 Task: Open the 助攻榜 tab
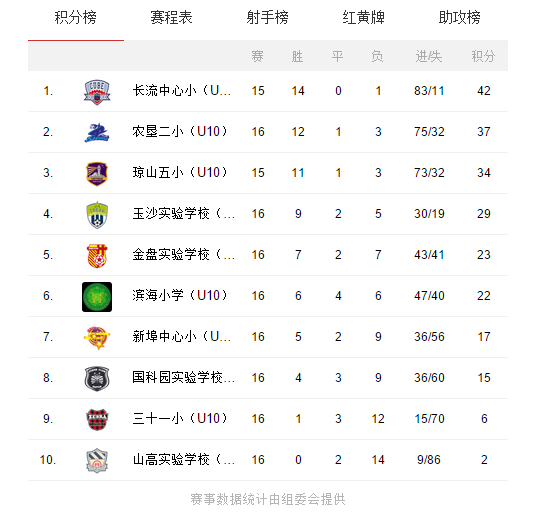click(x=460, y=17)
